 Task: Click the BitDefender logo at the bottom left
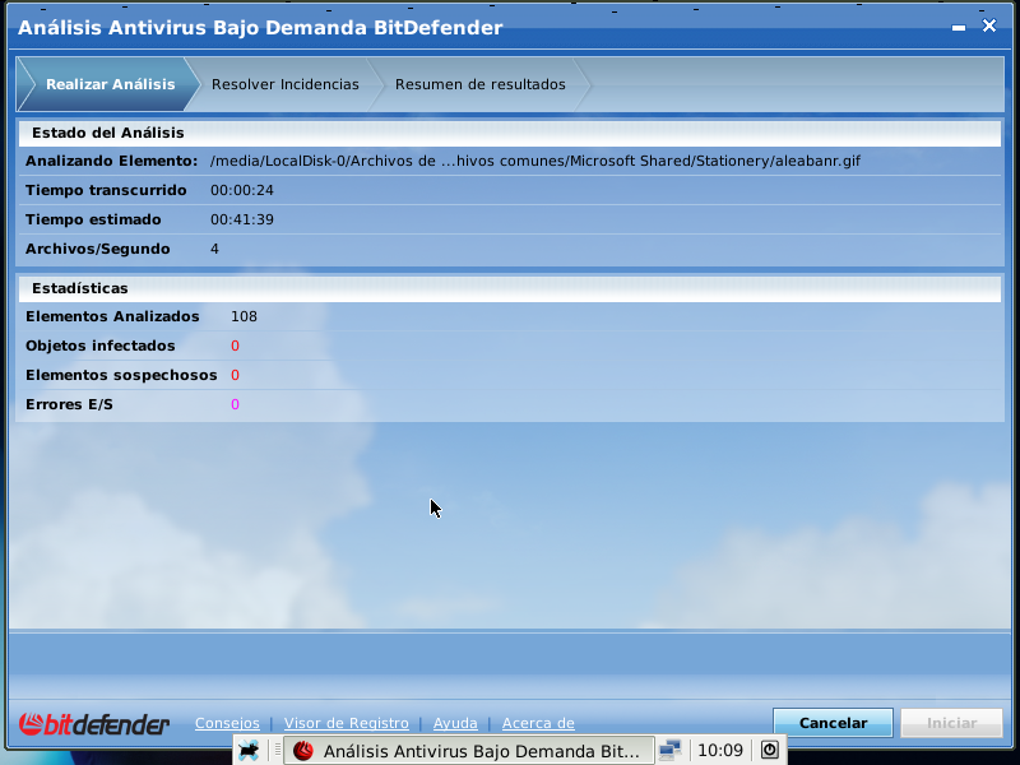(94, 723)
